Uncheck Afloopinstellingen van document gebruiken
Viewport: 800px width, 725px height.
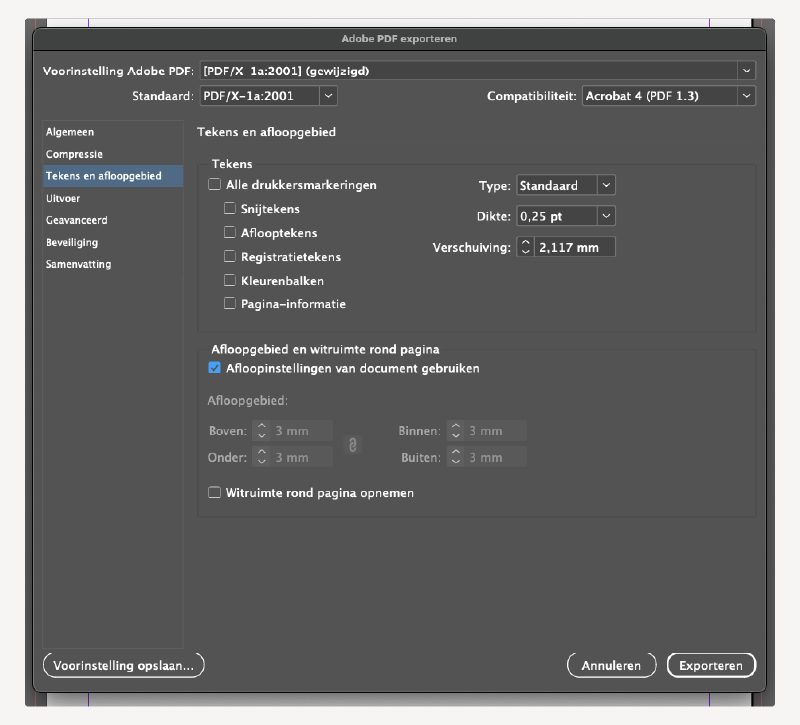(x=214, y=367)
